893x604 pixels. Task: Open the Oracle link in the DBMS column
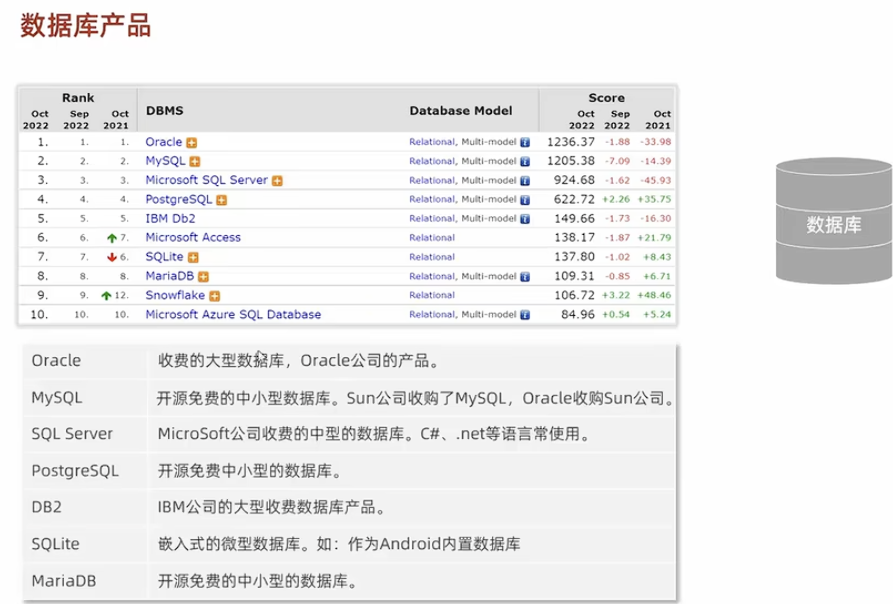click(163, 142)
